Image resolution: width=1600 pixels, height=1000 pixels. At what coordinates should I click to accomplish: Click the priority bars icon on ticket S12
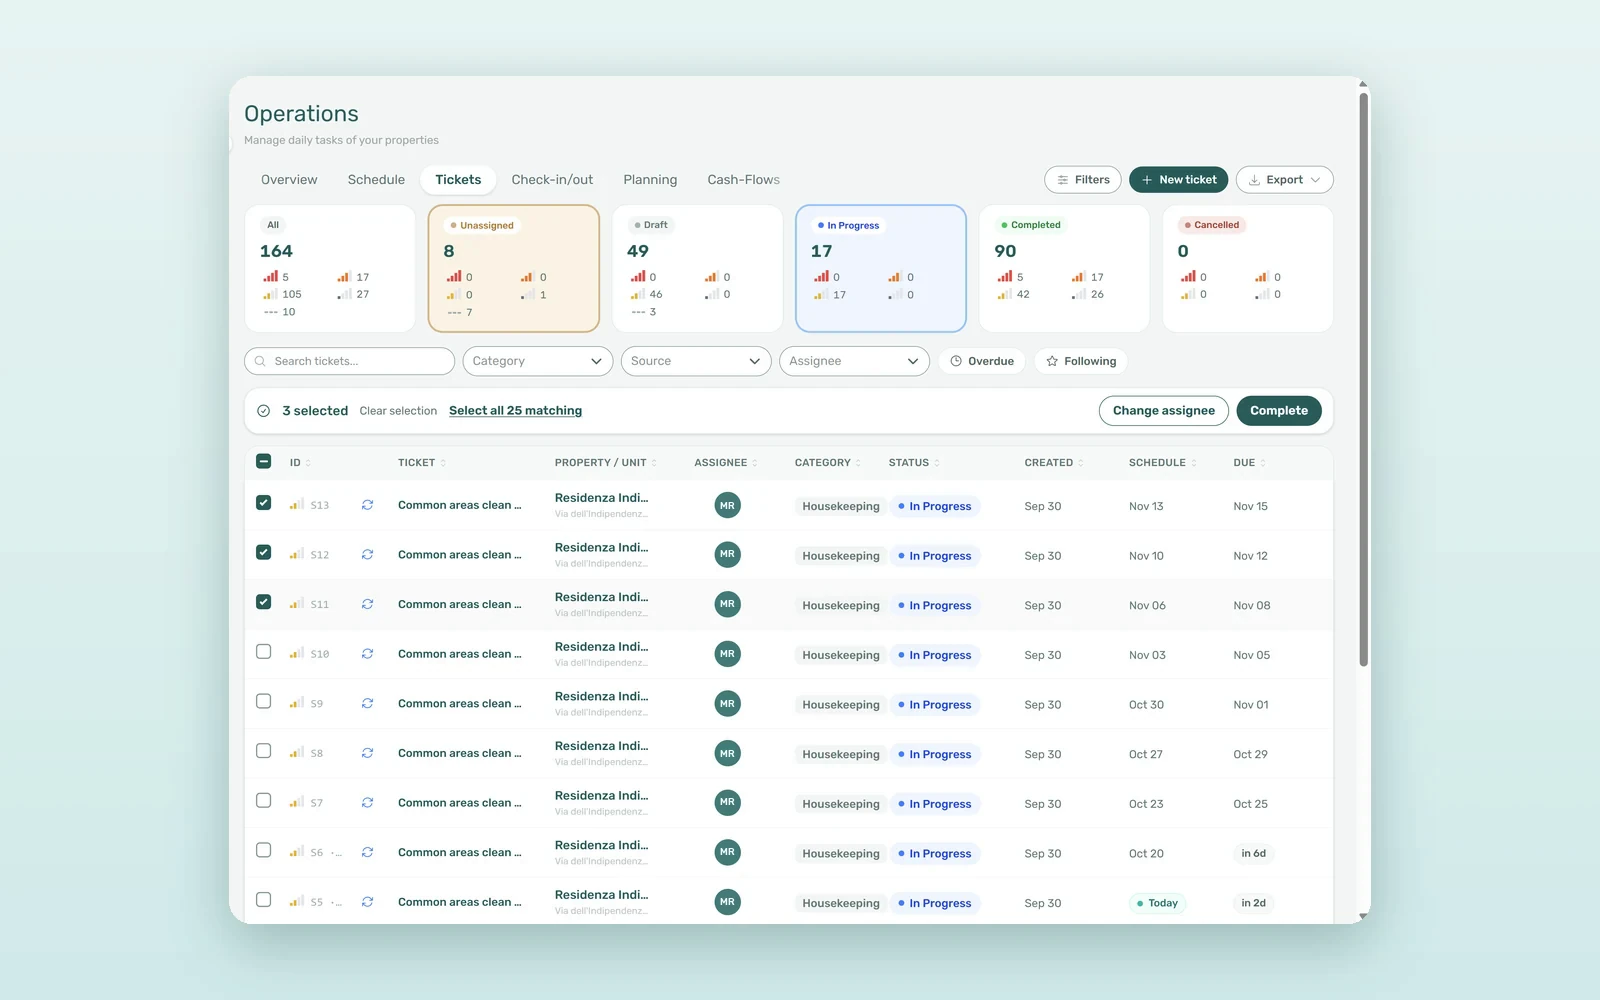(x=297, y=554)
